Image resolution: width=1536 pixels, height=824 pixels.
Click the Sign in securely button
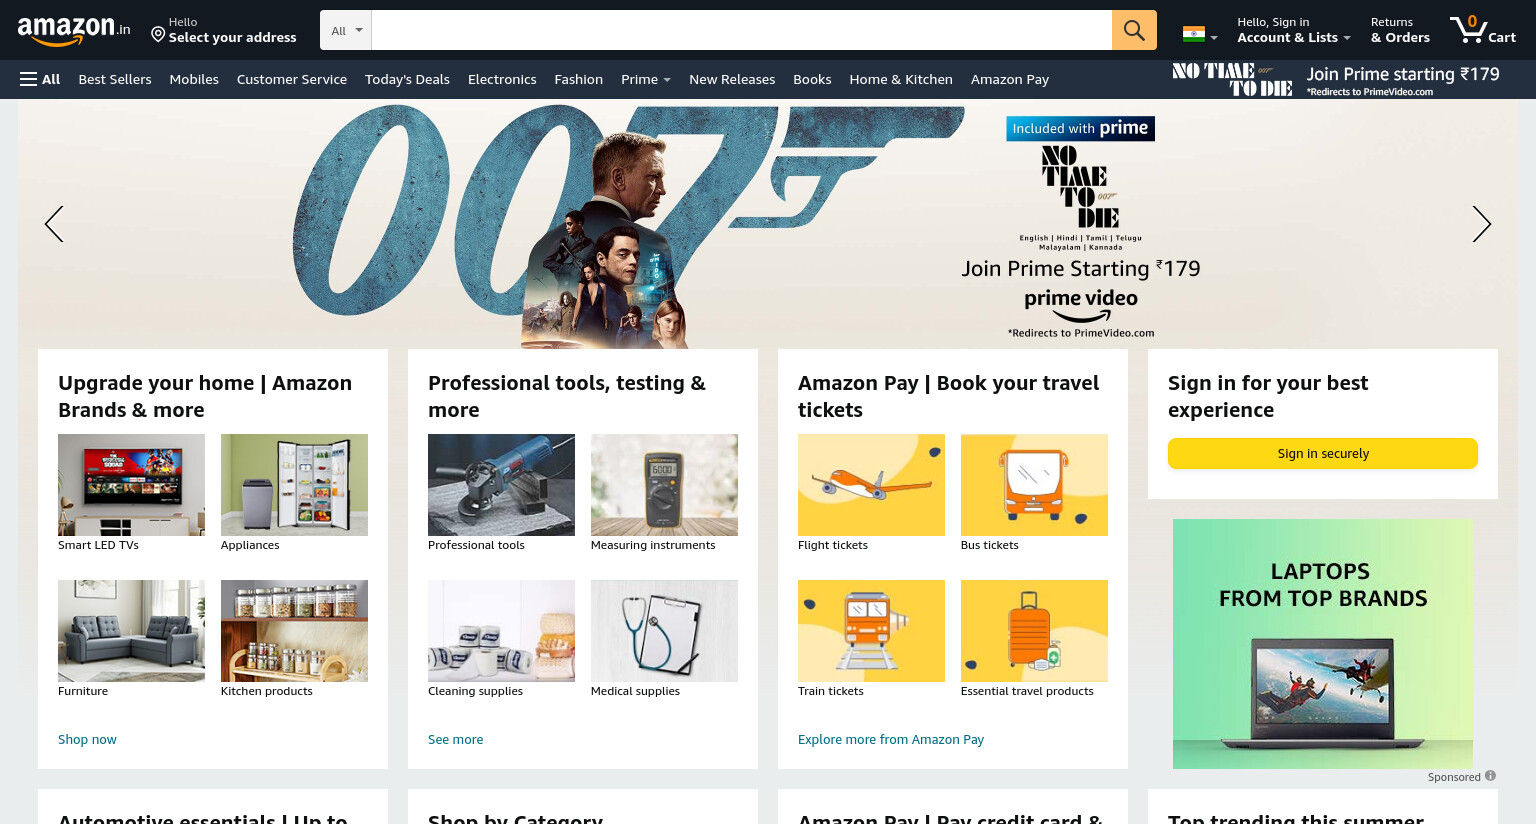(1322, 453)
